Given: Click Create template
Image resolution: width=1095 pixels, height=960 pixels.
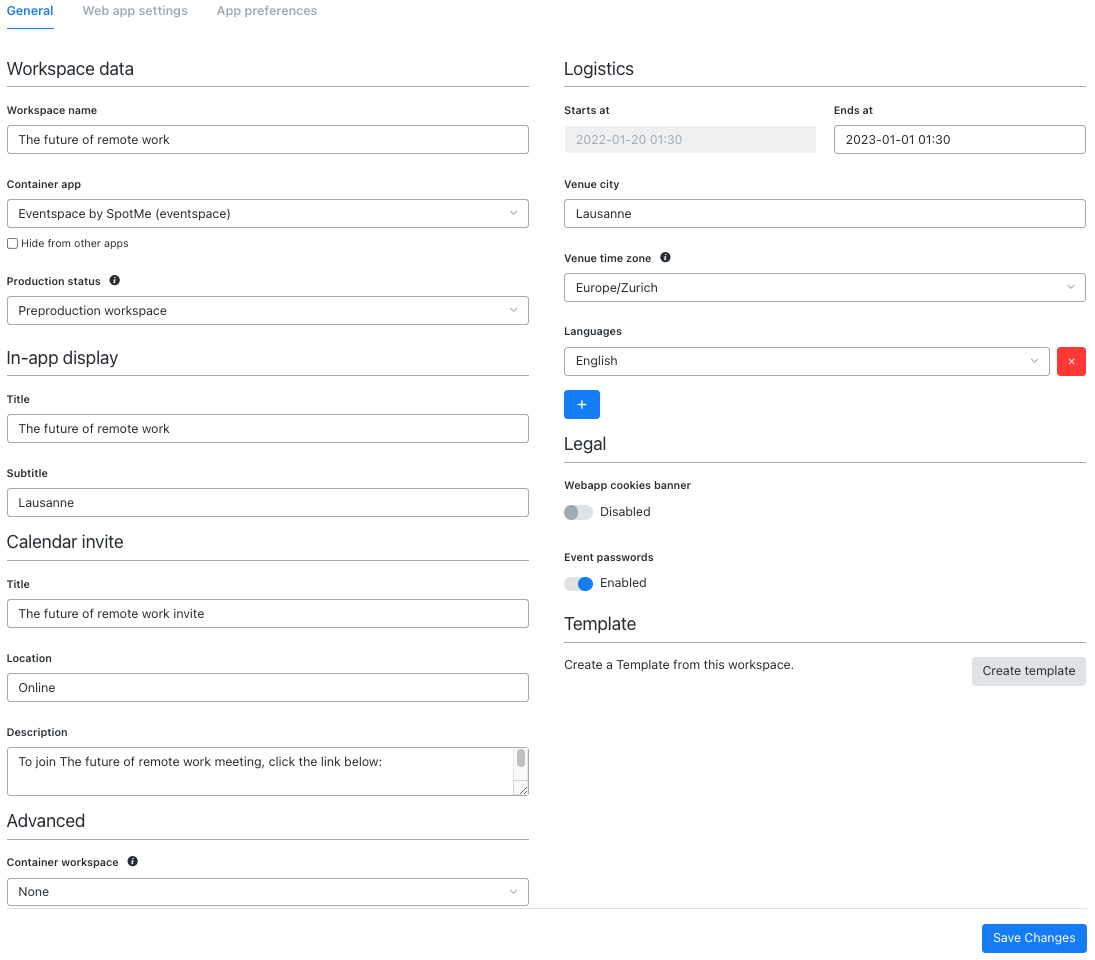Looking at the screenshot, I should point(1028,671).
